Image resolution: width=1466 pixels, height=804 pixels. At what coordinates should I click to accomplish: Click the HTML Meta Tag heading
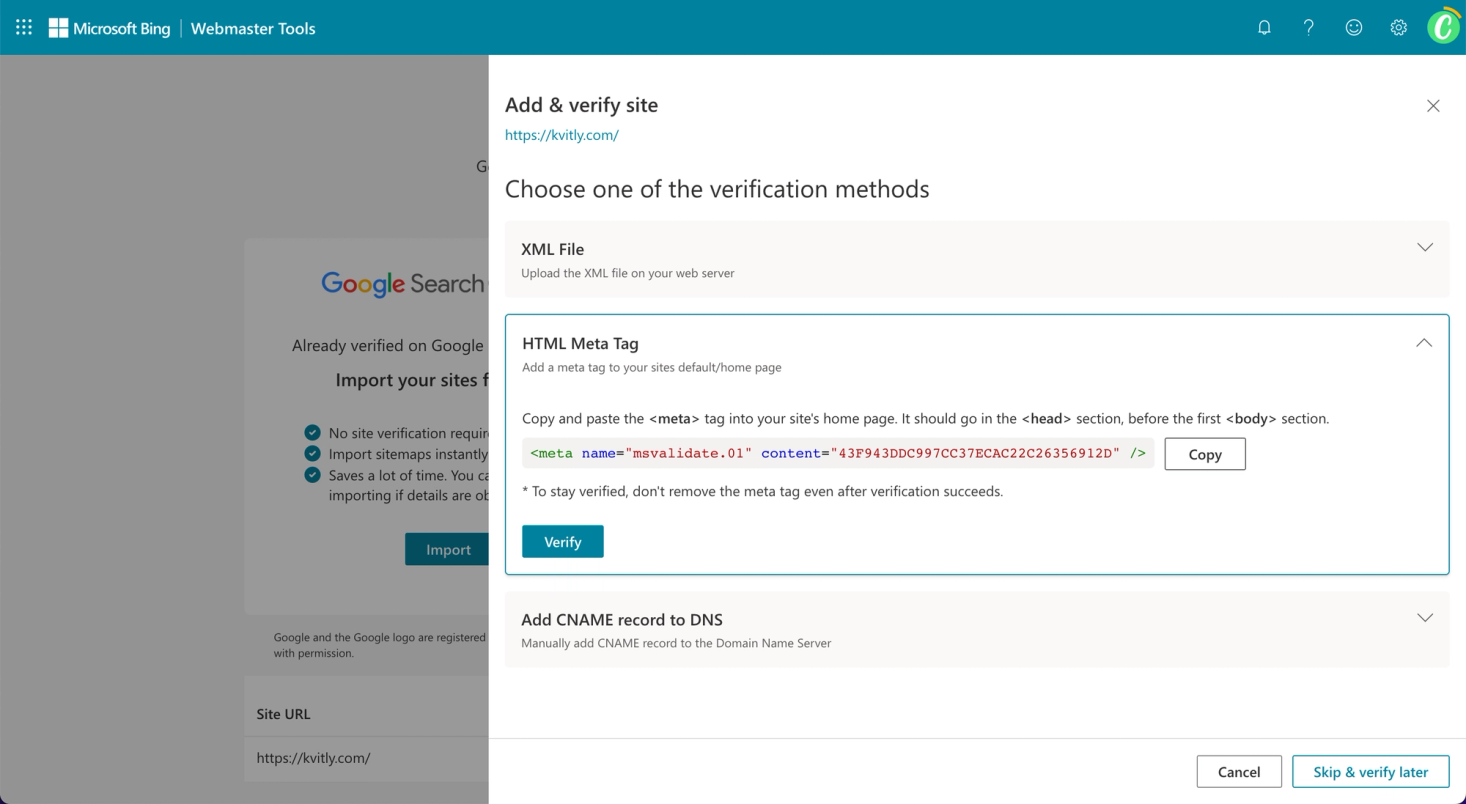(580, 343)
